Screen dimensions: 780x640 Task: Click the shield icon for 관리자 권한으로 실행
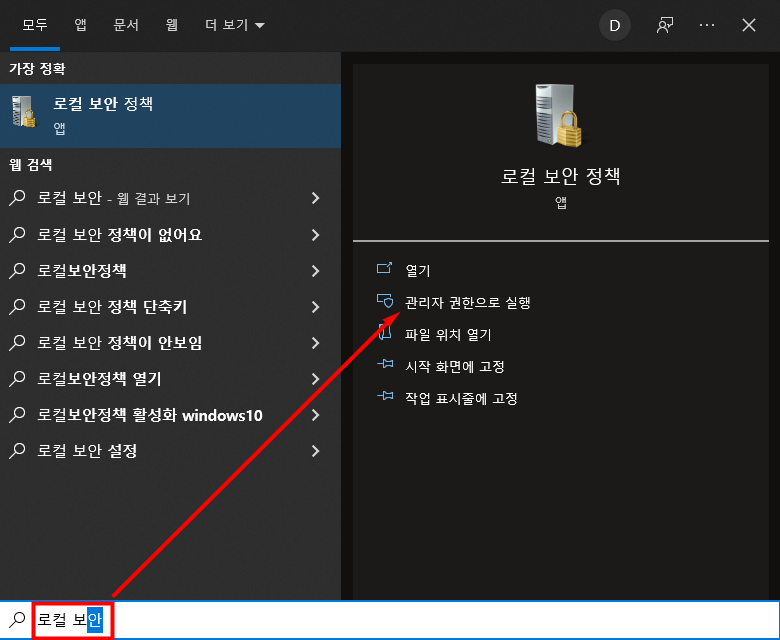[x=385, y=301]
